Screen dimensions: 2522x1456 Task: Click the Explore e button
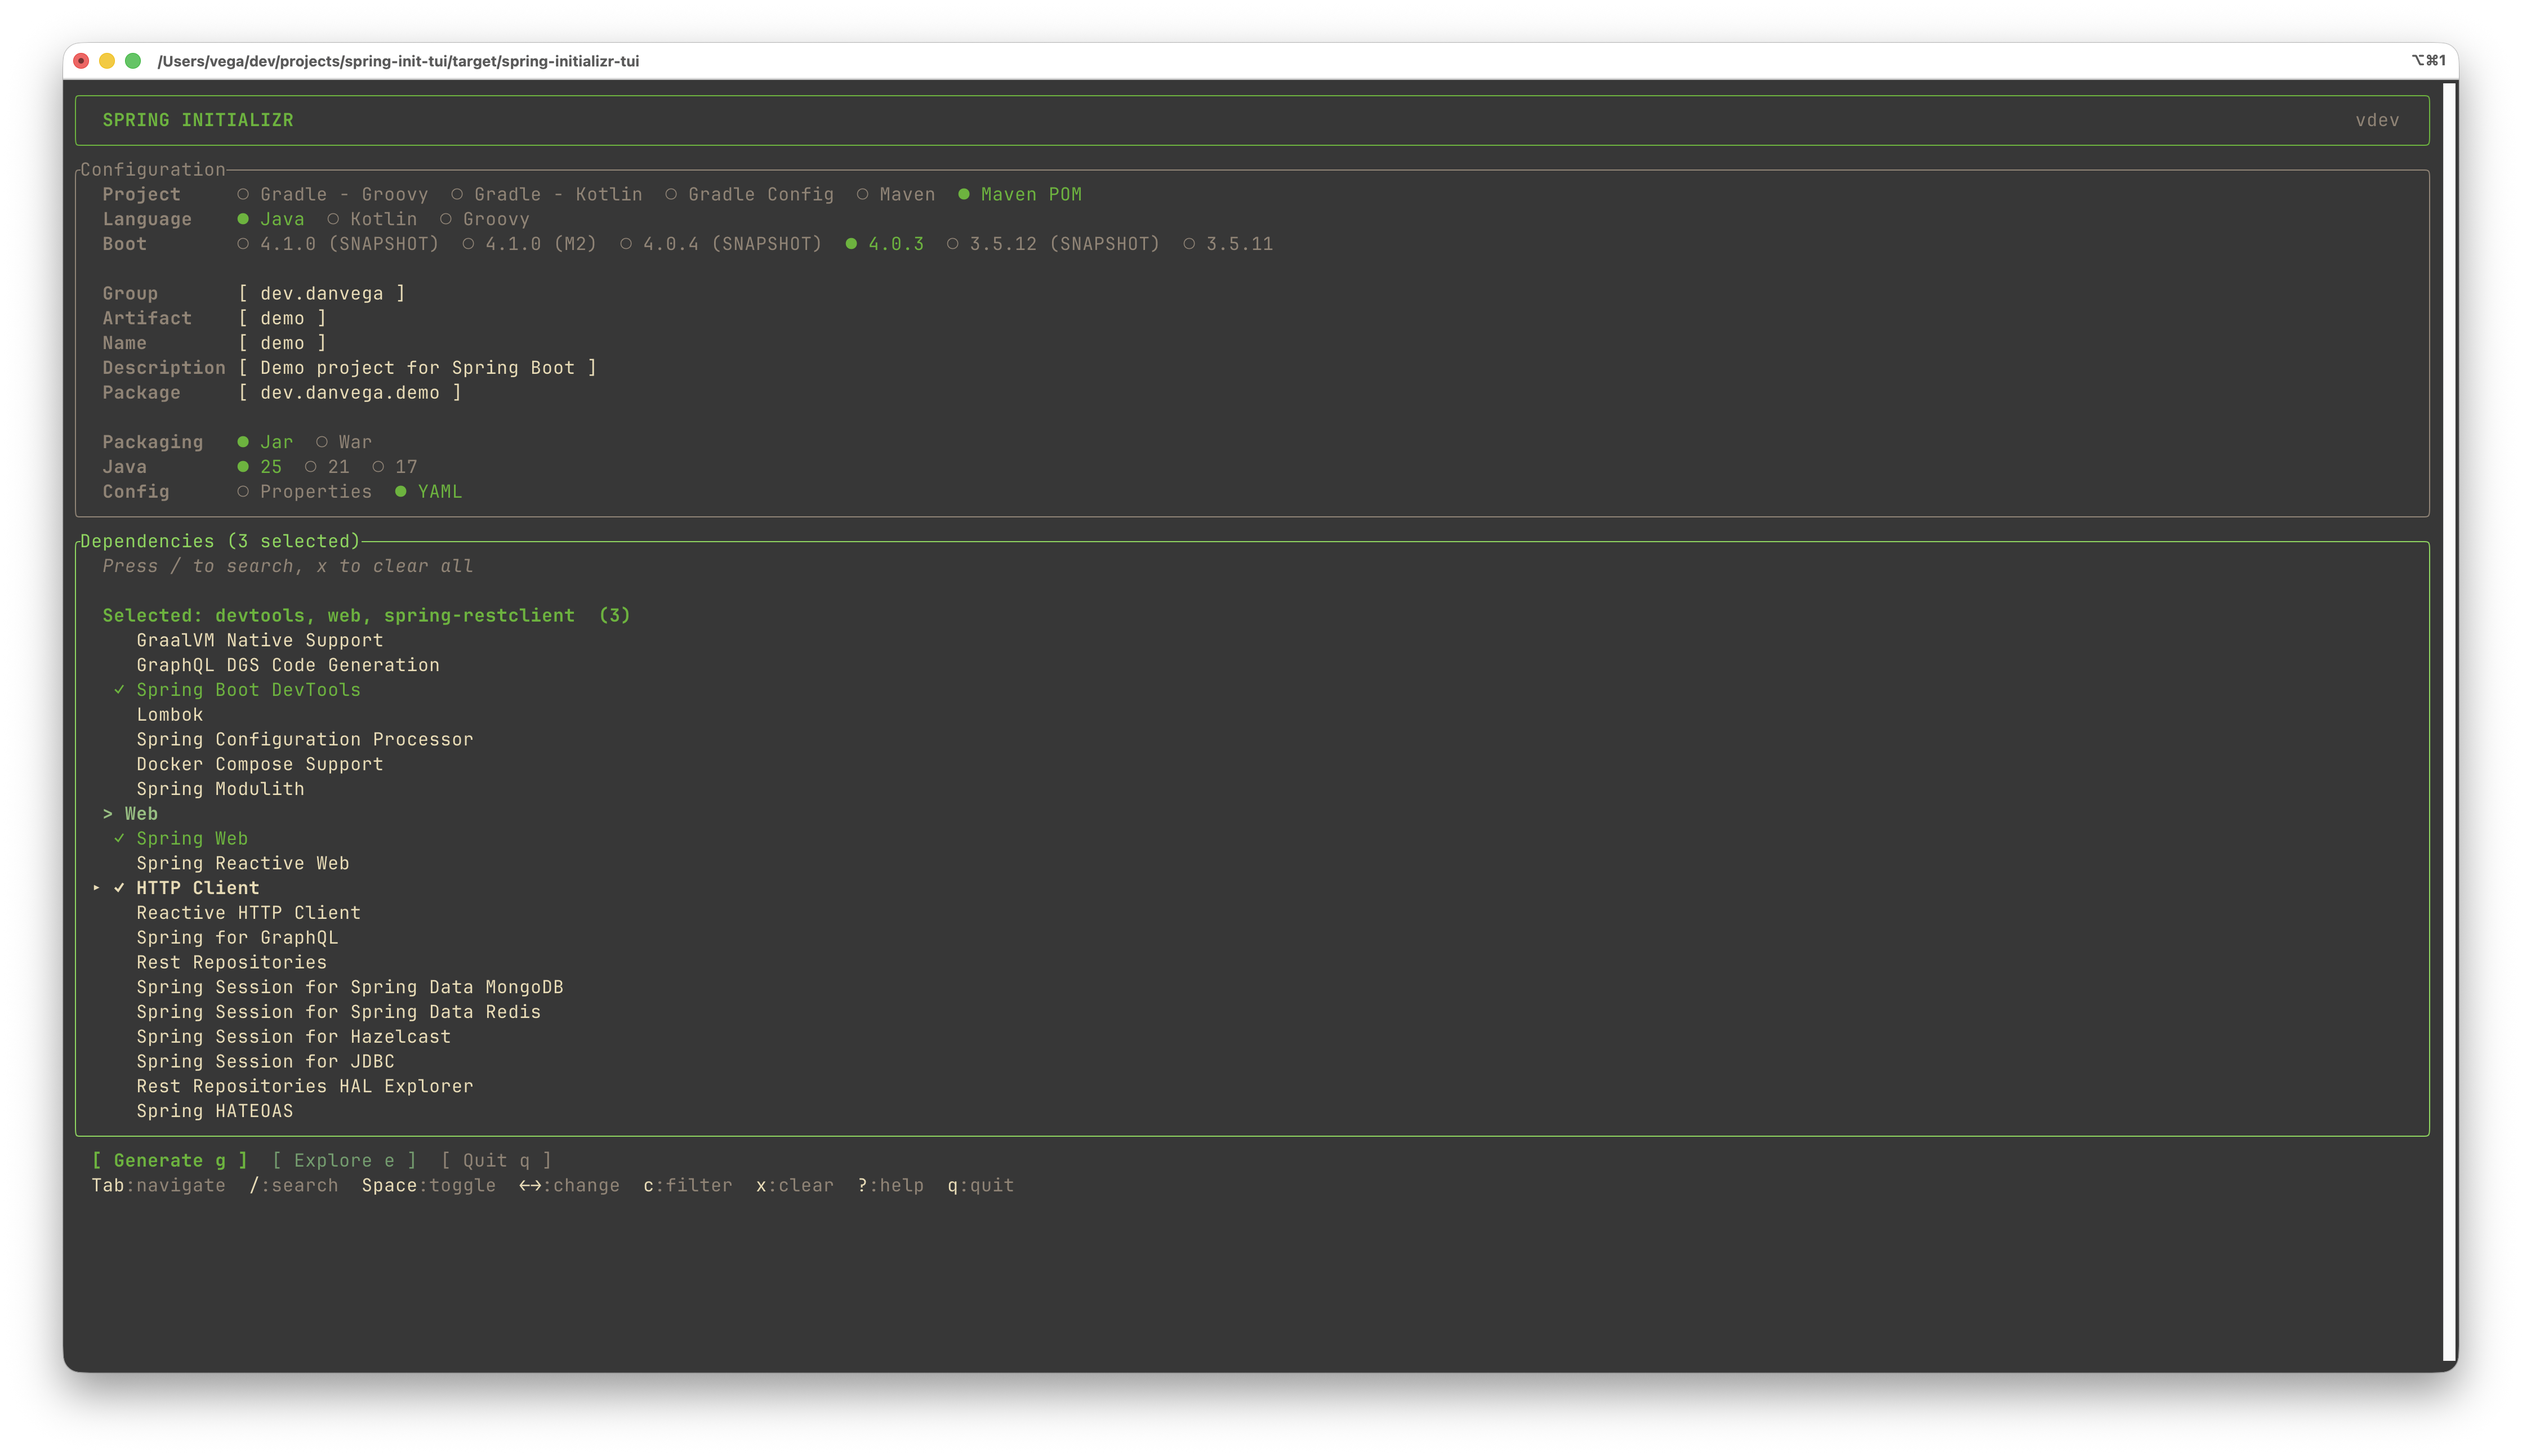point(343,1160)
